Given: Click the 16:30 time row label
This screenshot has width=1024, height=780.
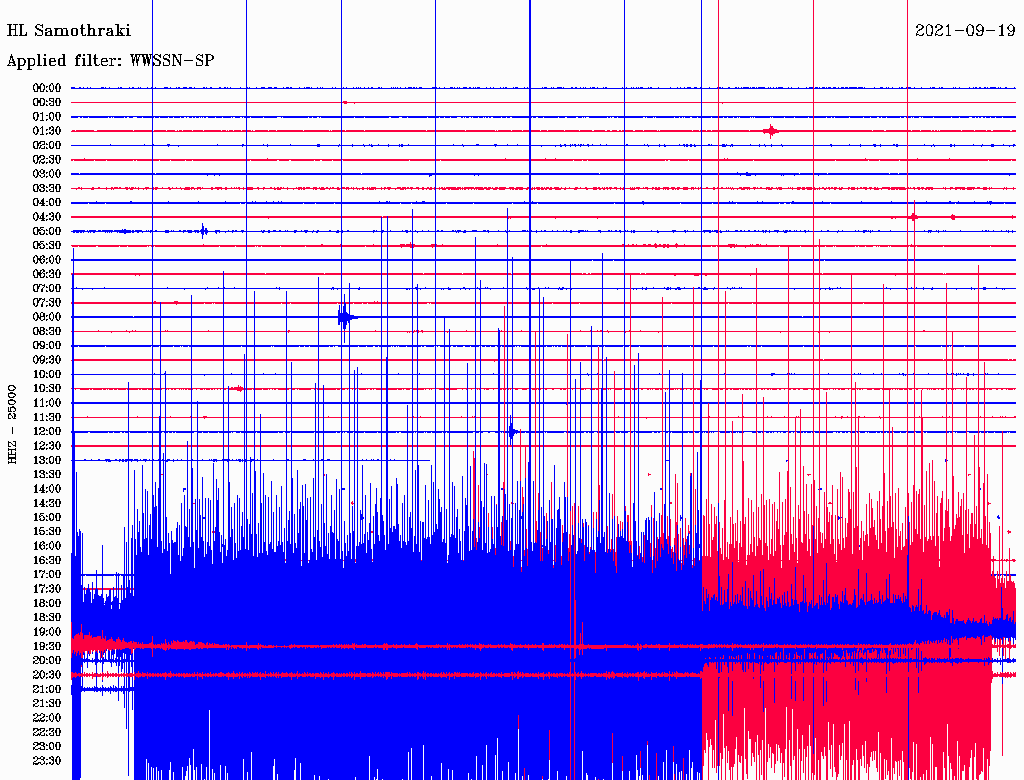Looking at the screenshot, I should pos(47,561).
